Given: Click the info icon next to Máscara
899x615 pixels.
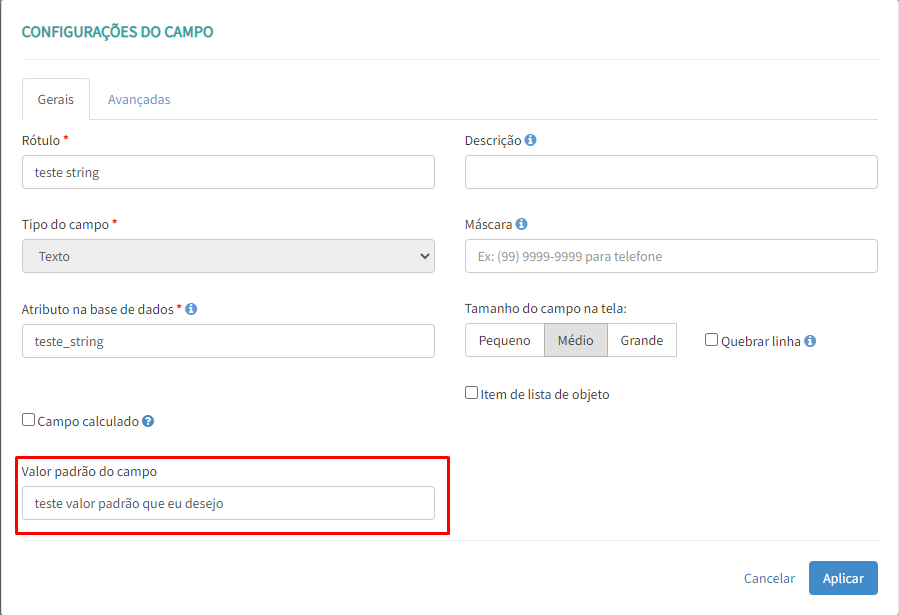Looking at the screenshot, I should [522, 225].
